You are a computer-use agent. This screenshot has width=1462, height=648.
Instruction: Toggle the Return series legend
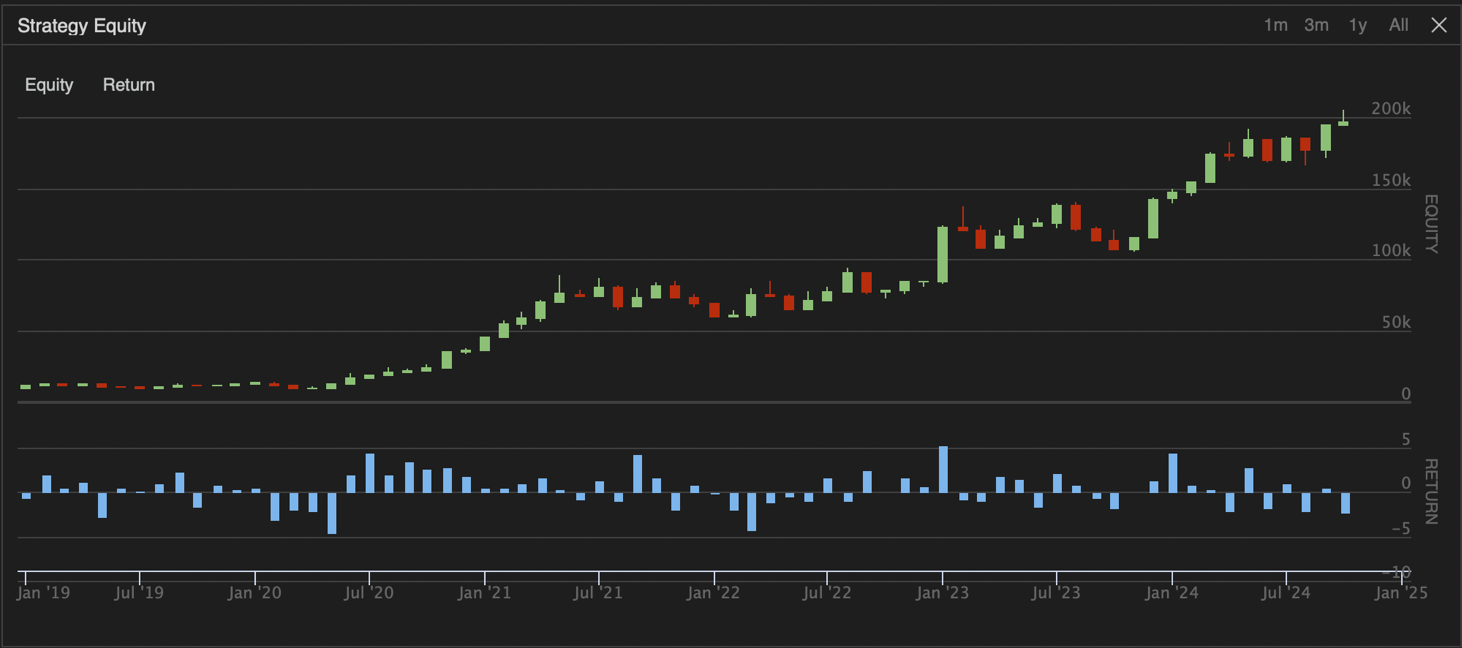point(129,85)
